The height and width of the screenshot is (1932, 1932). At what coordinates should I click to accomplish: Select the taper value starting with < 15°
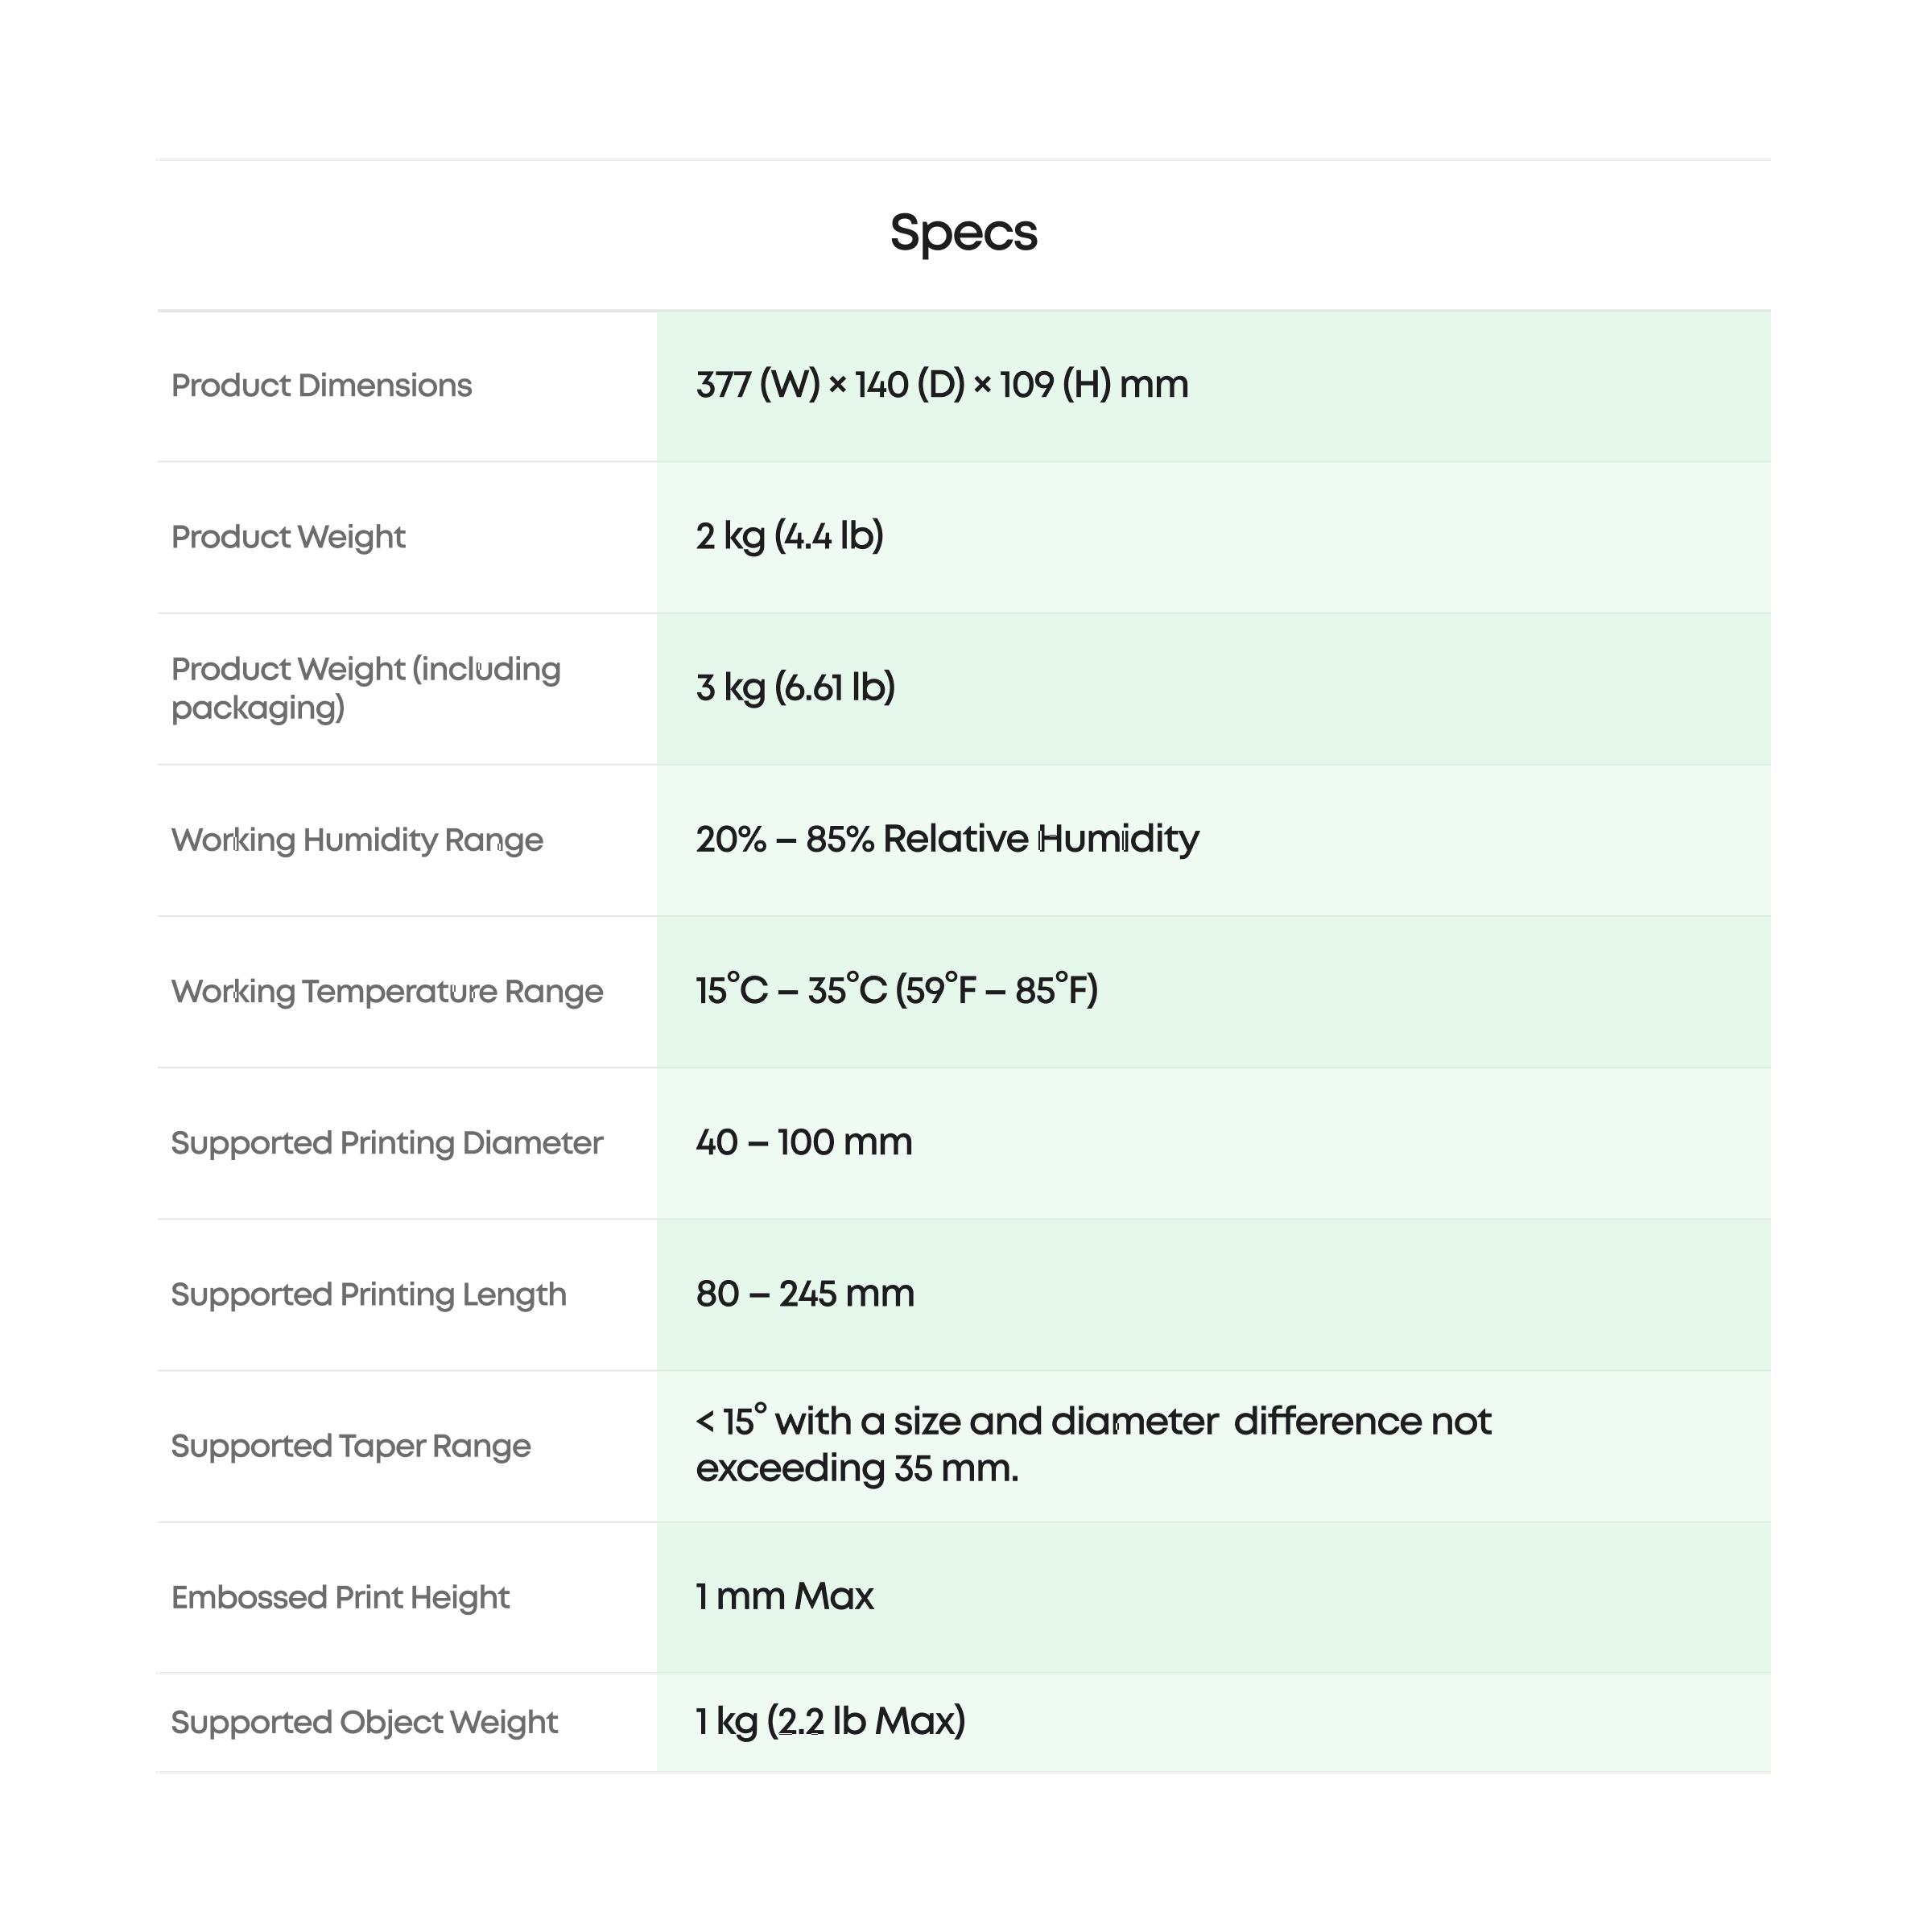[1093, 1445]
